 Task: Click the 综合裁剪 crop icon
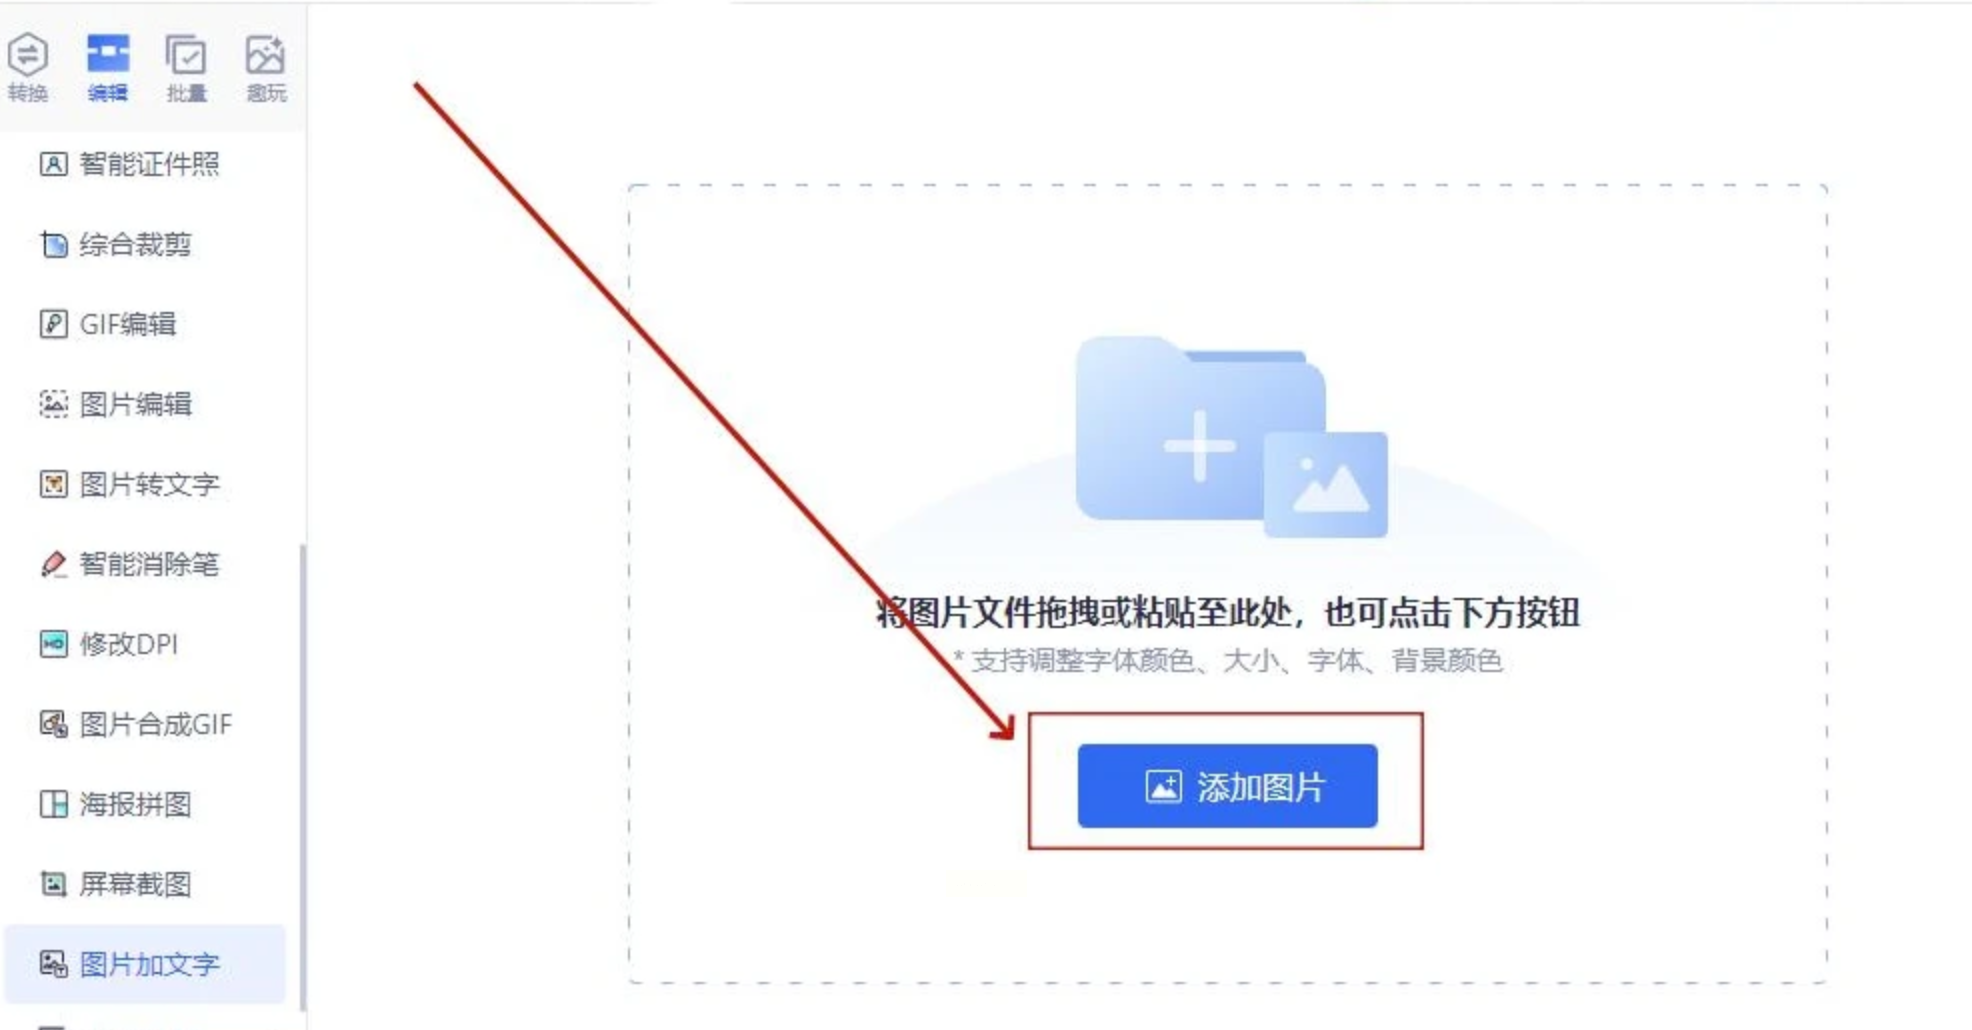(x=53, y=244)
